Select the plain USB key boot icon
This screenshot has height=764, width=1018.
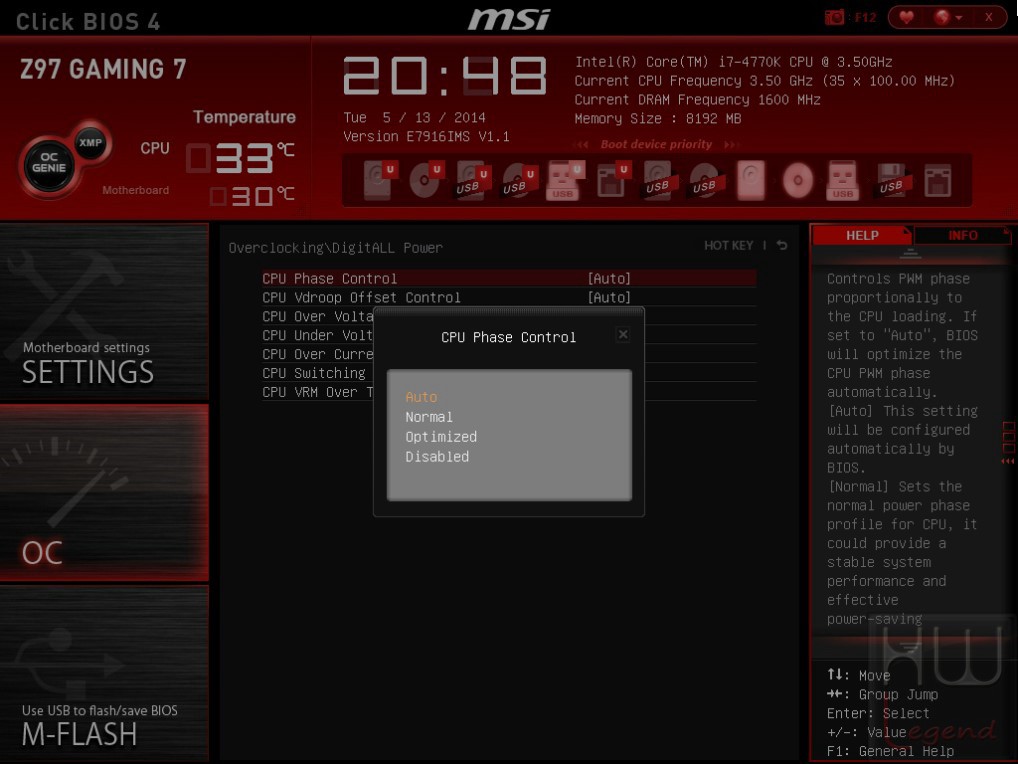pos(843,180)
